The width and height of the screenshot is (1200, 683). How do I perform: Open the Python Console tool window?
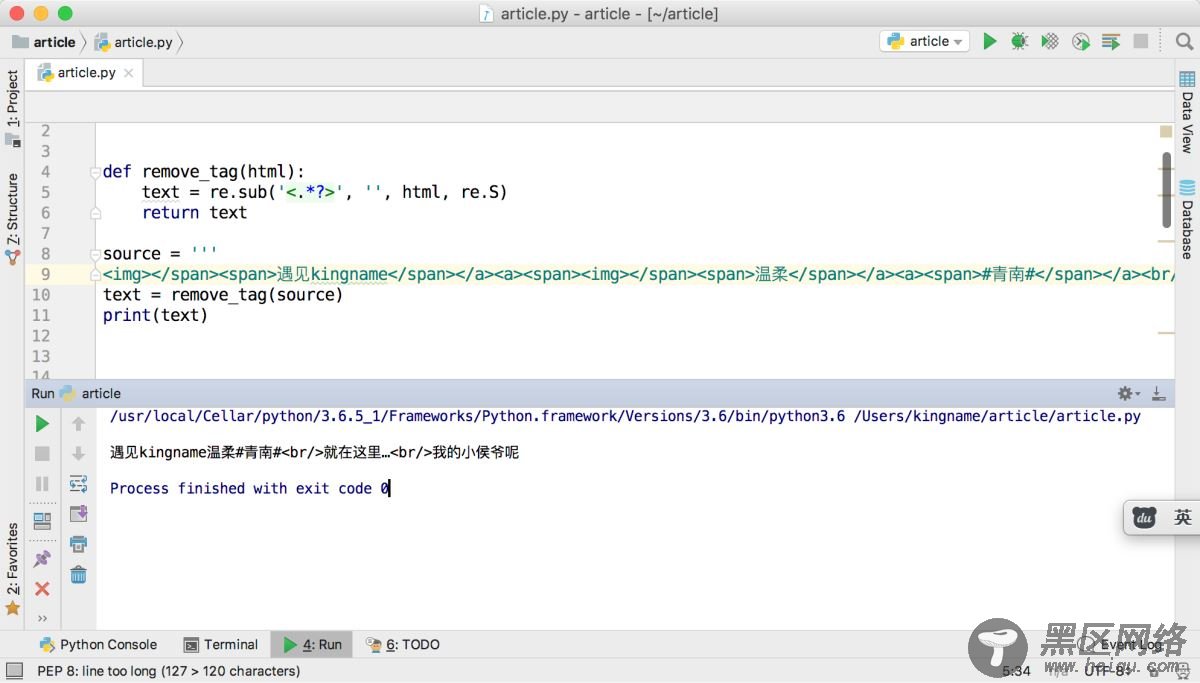click(98, 645)
